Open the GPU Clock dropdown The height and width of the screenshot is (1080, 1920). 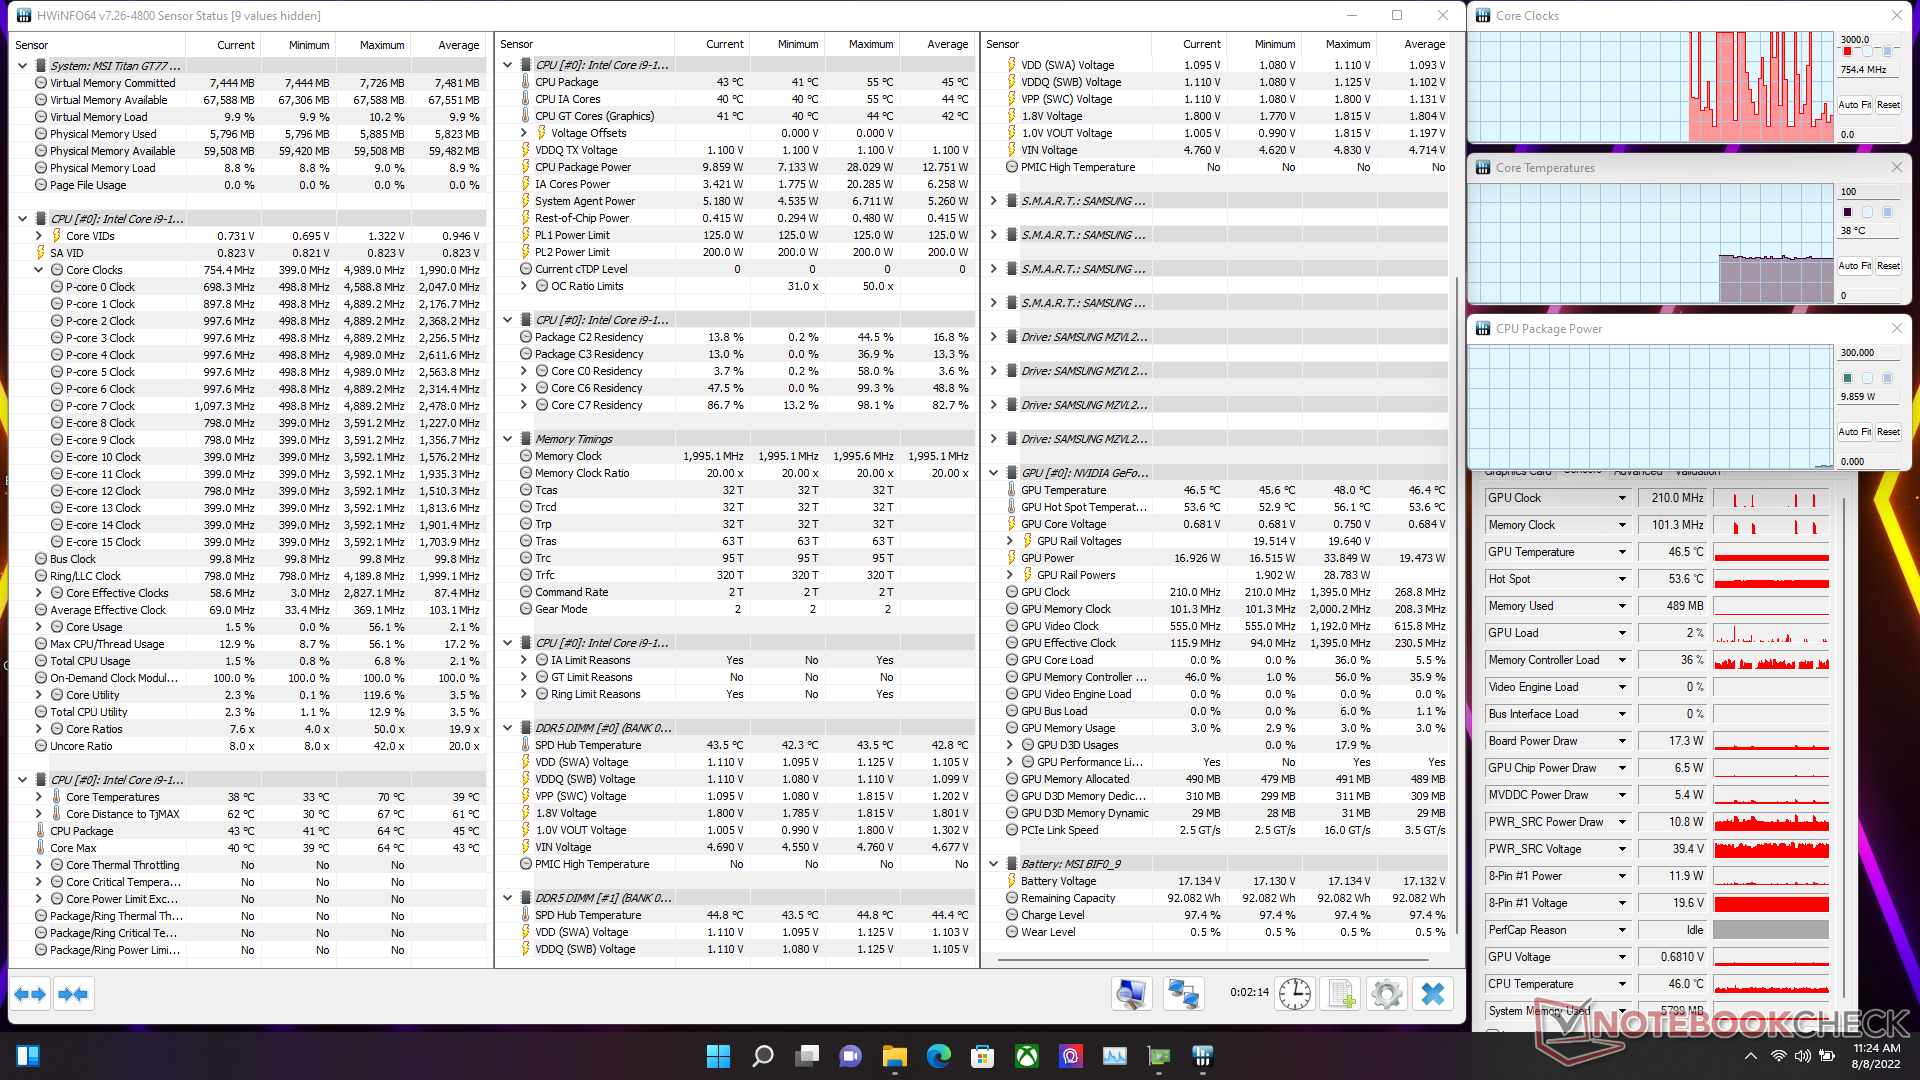click(1622, 498)
